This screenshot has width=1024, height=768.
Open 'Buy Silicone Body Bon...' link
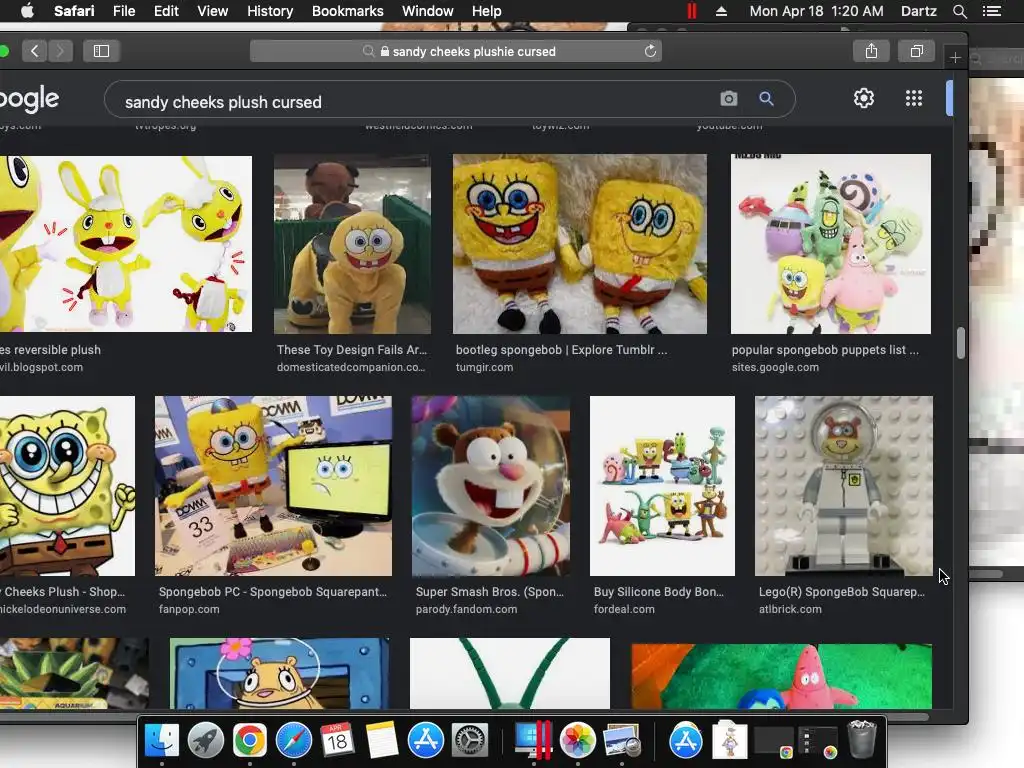(658, 592)
